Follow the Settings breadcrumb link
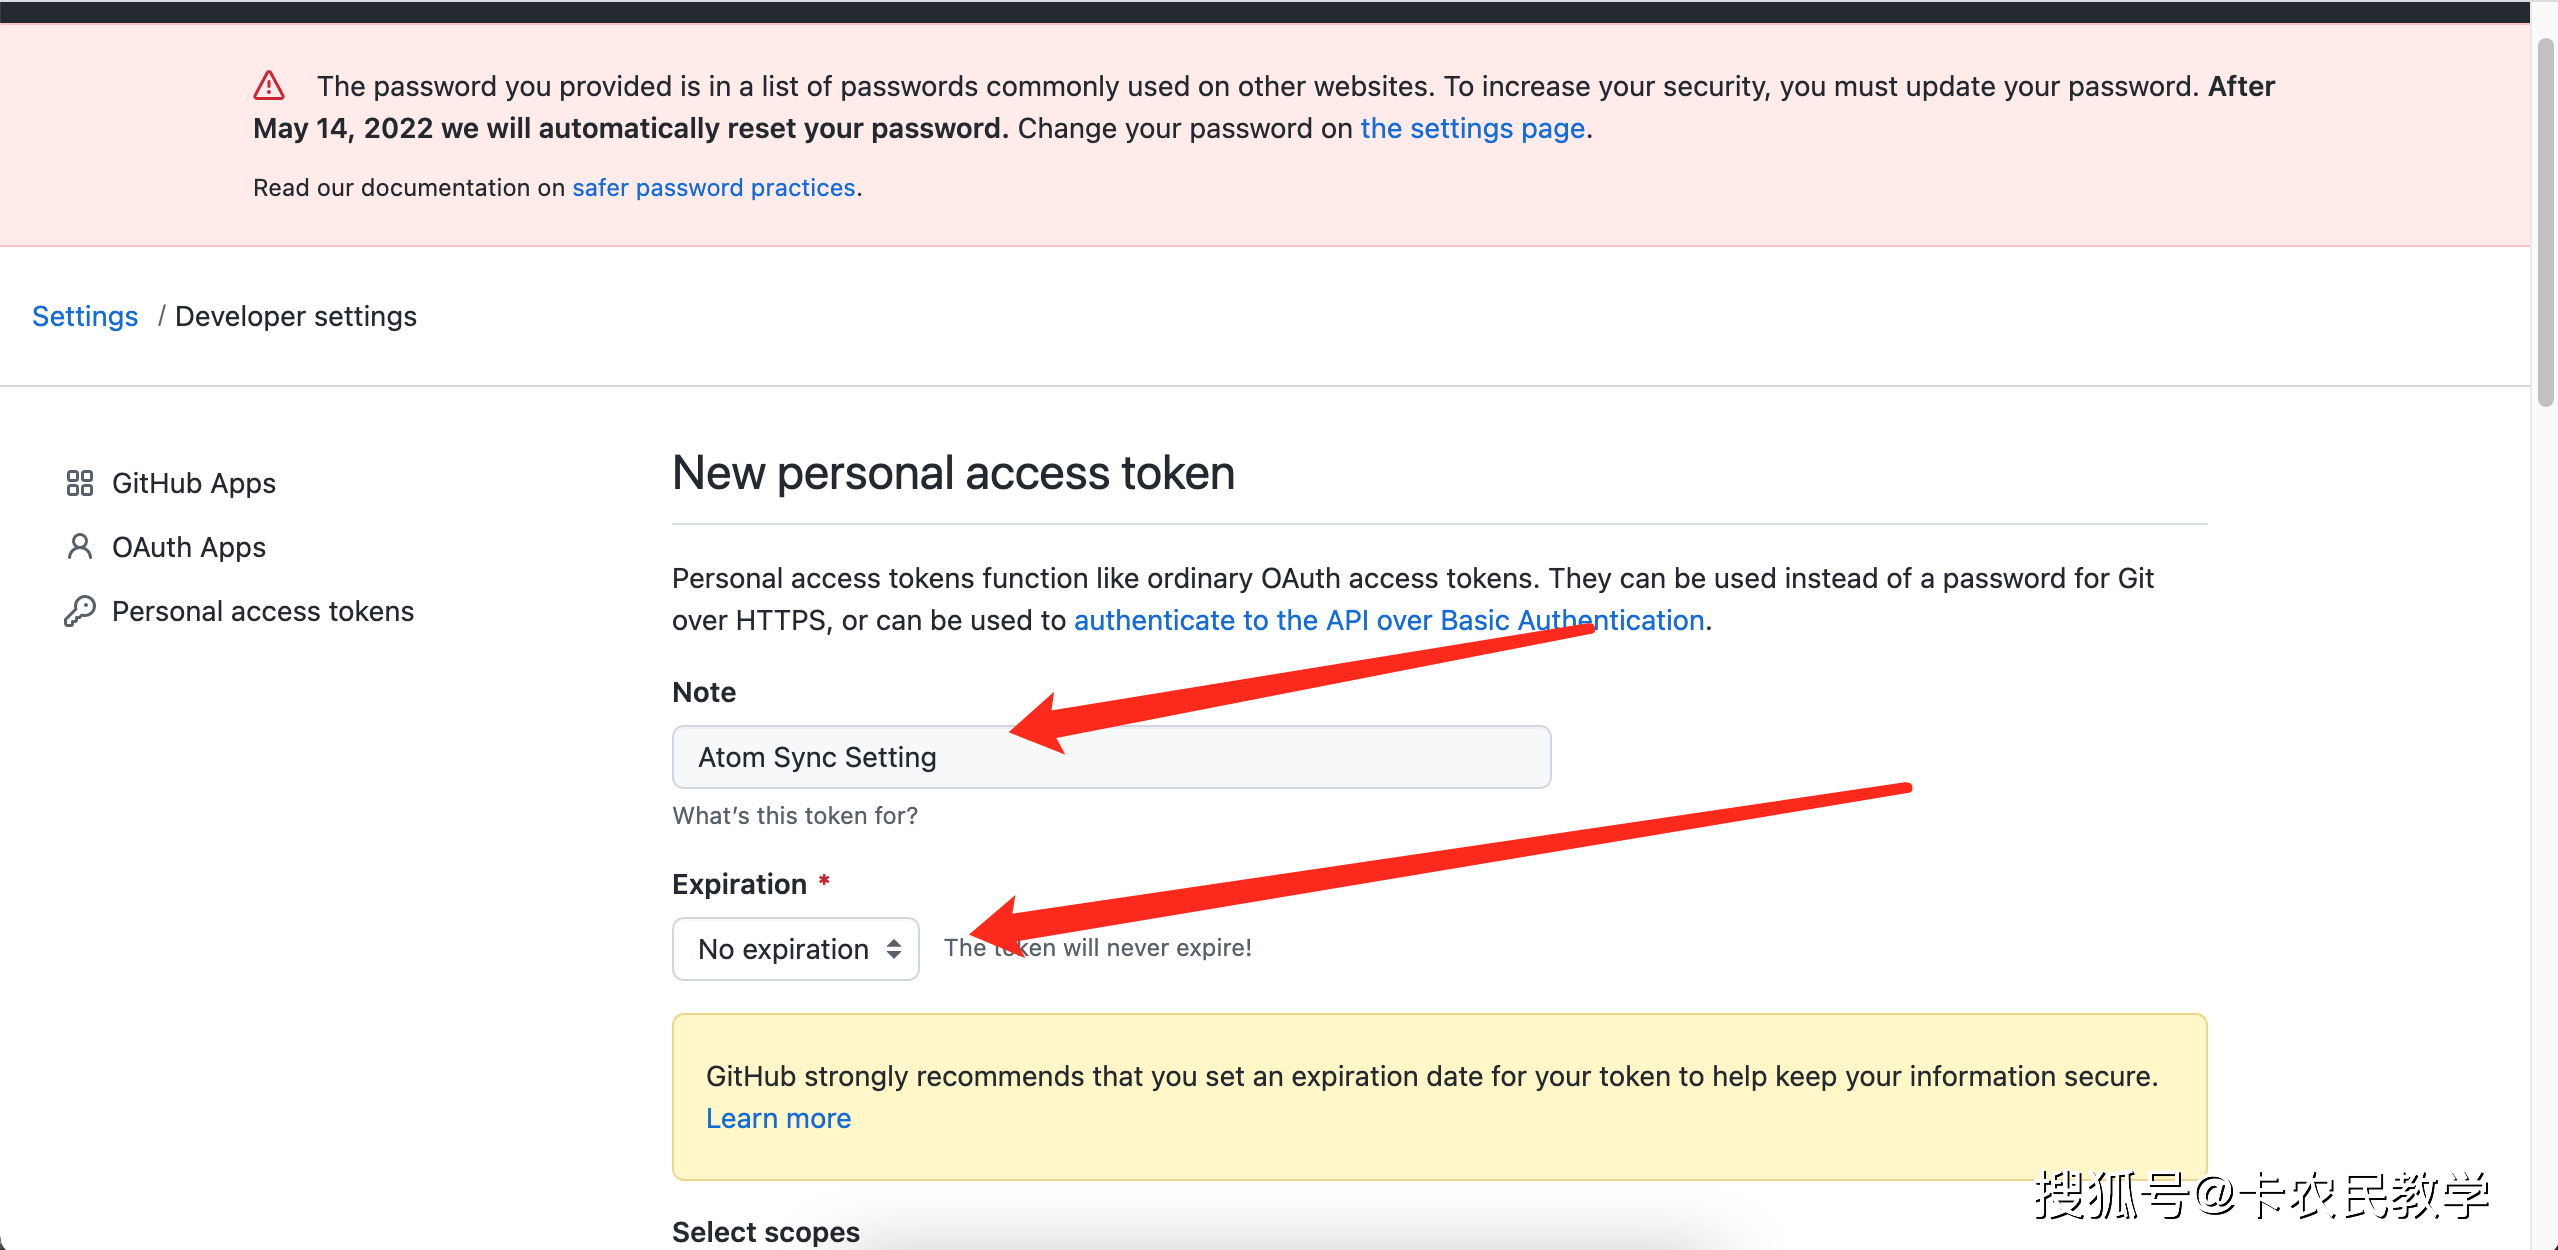 [85, 316]
